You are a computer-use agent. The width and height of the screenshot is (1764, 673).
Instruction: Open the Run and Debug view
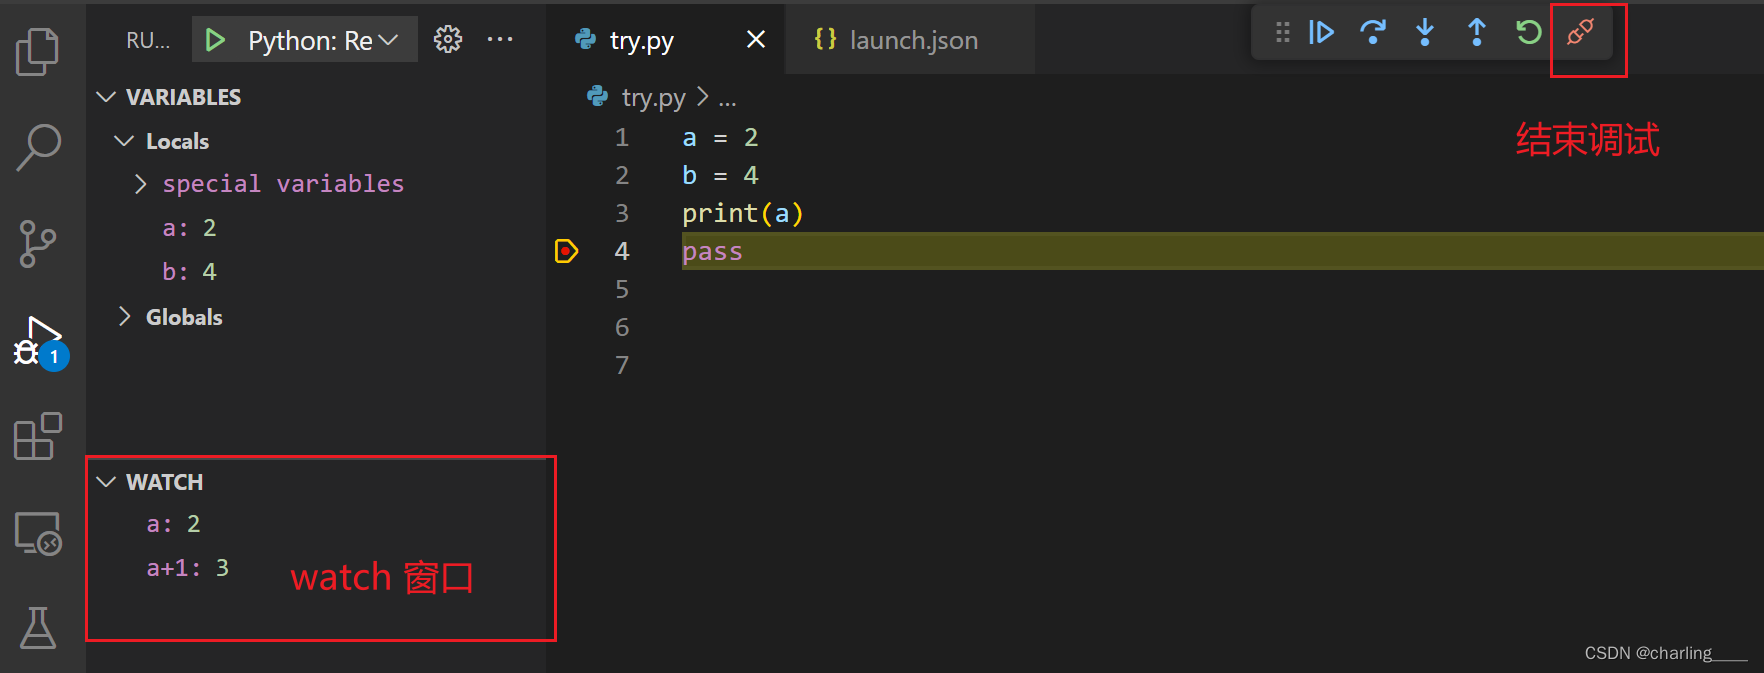[40, 343]
